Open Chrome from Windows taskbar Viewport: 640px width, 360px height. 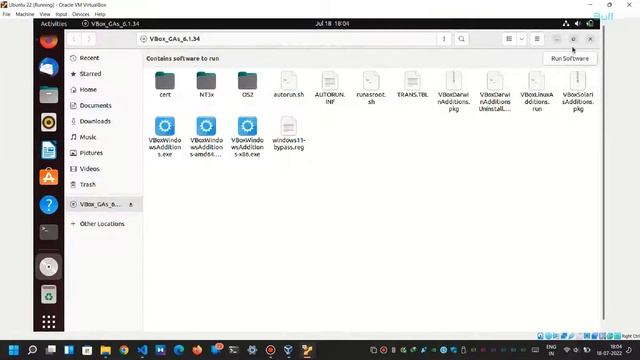point(124,350)
